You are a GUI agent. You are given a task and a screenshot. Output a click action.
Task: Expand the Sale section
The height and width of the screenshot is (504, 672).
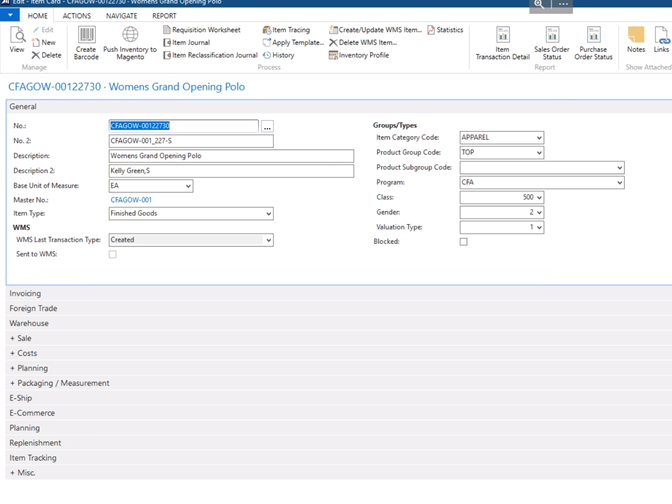(x=339, y=339)
